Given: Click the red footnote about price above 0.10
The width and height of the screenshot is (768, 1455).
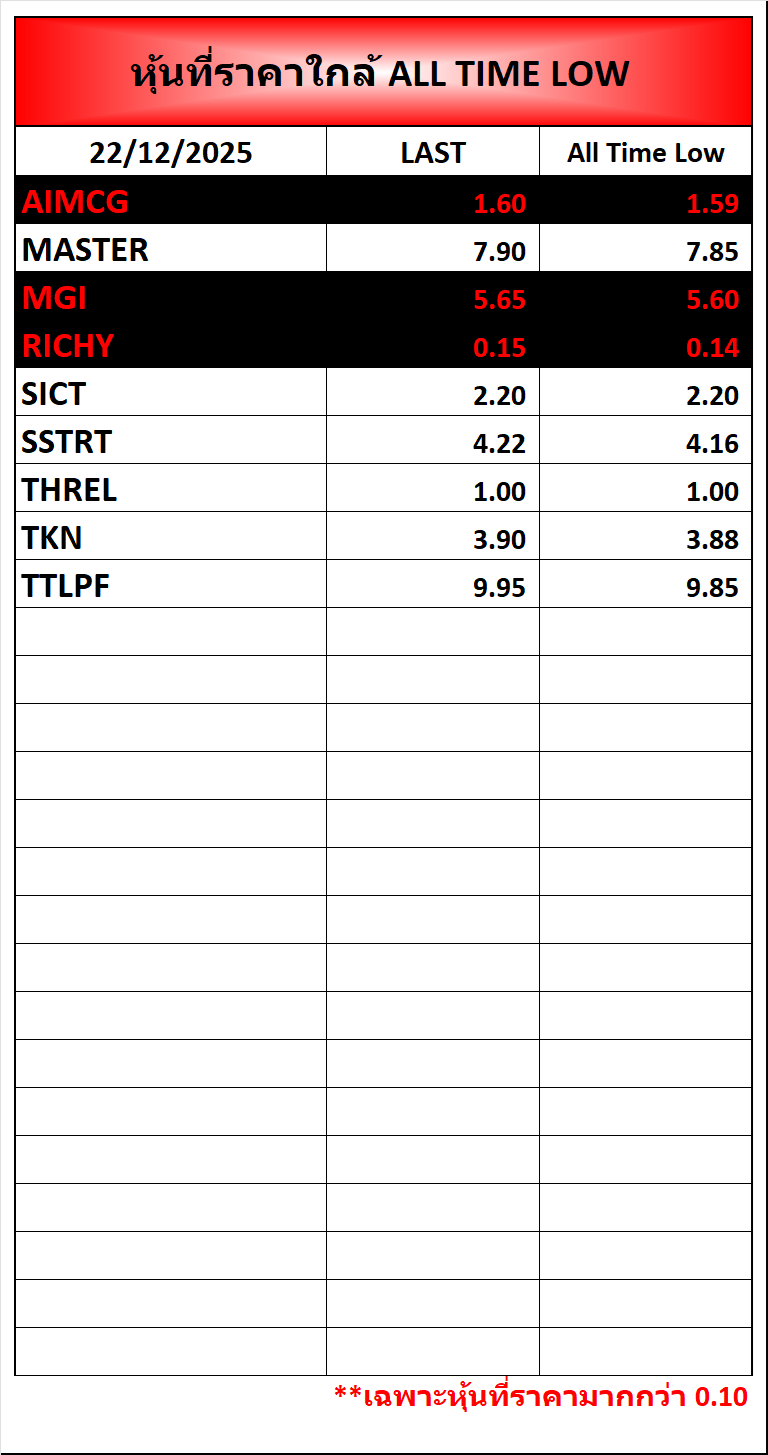Looking at the screenshot, I should coord(540,1397).
